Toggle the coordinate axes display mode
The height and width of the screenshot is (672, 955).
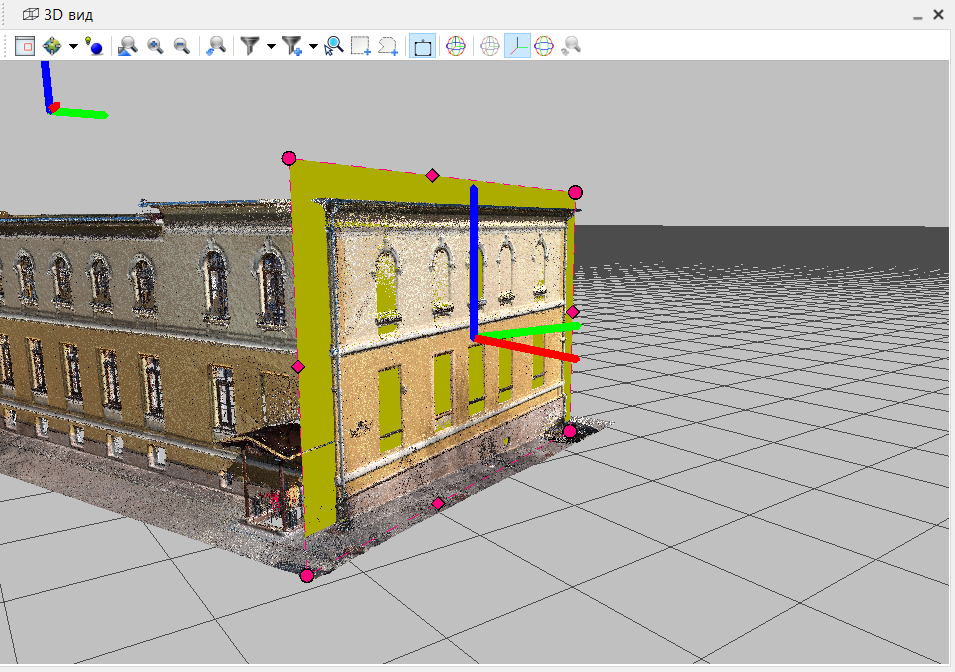click(517, 45)
